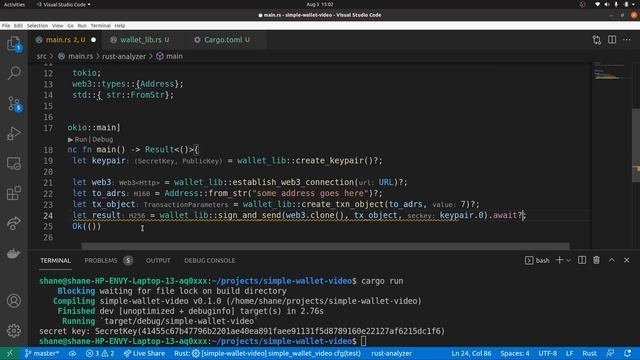The height and width of the screenshot is (360, 640).
Task: Open the clock showing Aug 3 in top bar
Action: (320, 4)
